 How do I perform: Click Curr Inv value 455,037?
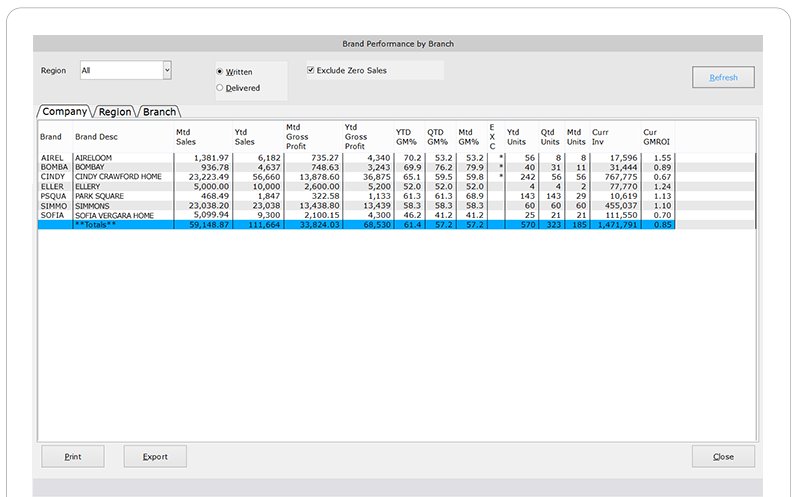coord(621,206)
